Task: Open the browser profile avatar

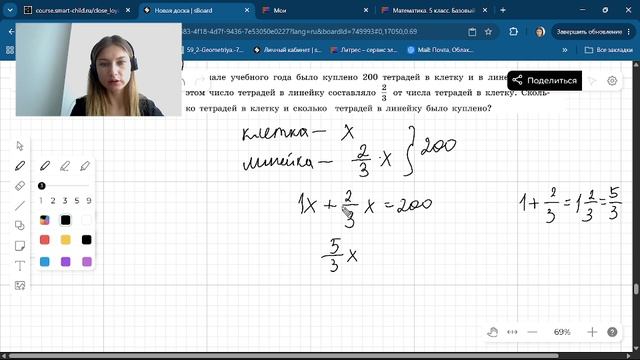Action: (x=540, y=32)
